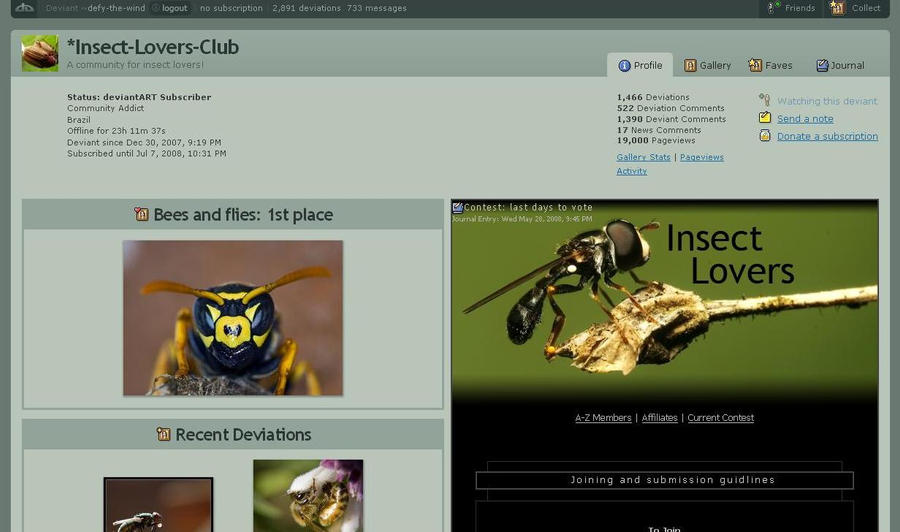The width and height of the screenshot is (900, 532).
Task: Open the Friends menu icon
Action: [x=773, y=7]
